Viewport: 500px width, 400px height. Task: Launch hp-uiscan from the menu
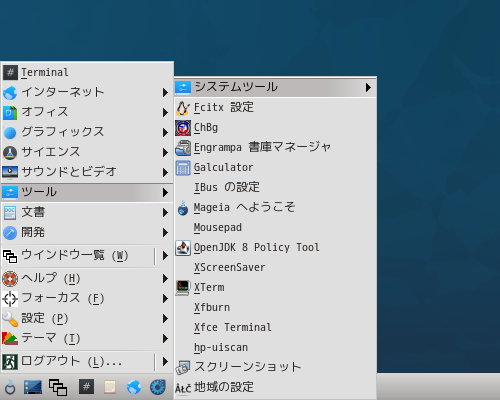coord(275,347)
